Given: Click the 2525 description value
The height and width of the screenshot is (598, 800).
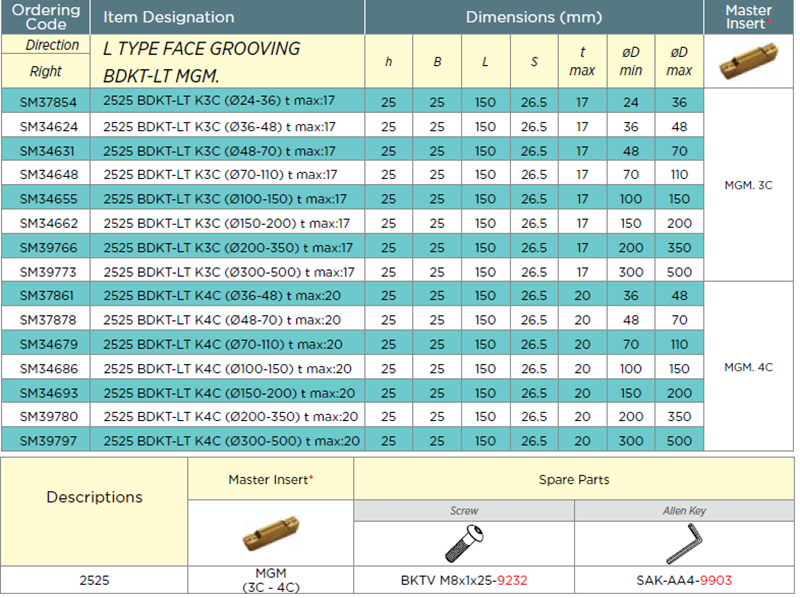Looking at the screenshot, I should tap(94, 581).
